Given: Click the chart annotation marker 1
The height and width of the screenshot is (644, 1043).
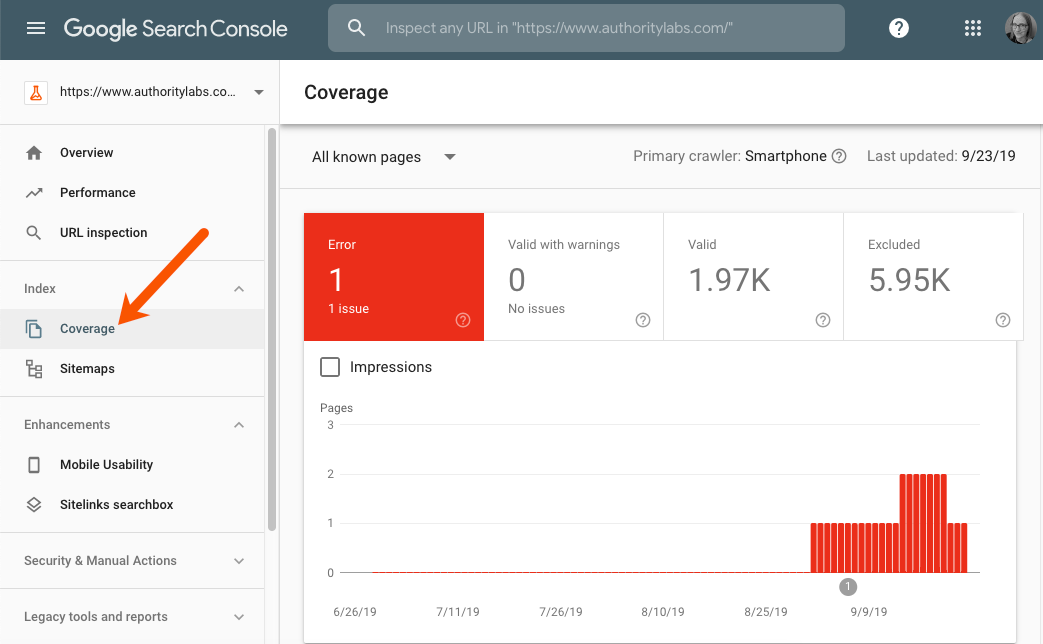Looking at the screenshot, I should coord(848,587).
